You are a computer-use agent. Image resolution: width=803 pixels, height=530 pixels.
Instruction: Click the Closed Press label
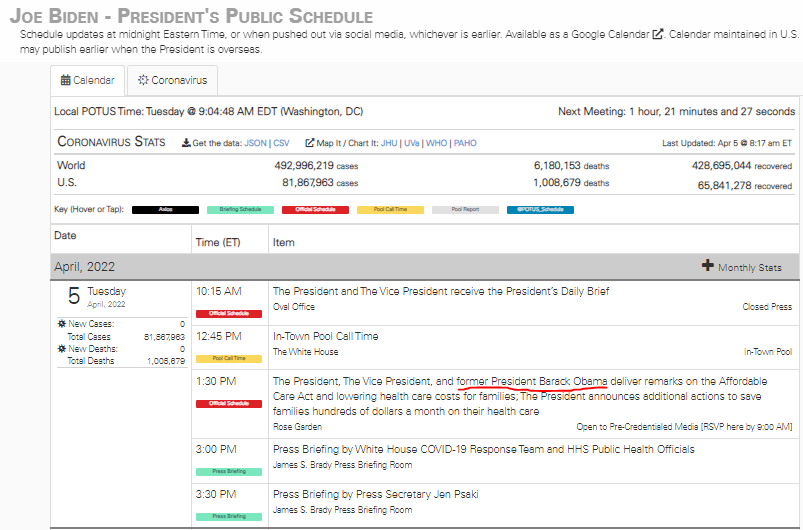767,307
